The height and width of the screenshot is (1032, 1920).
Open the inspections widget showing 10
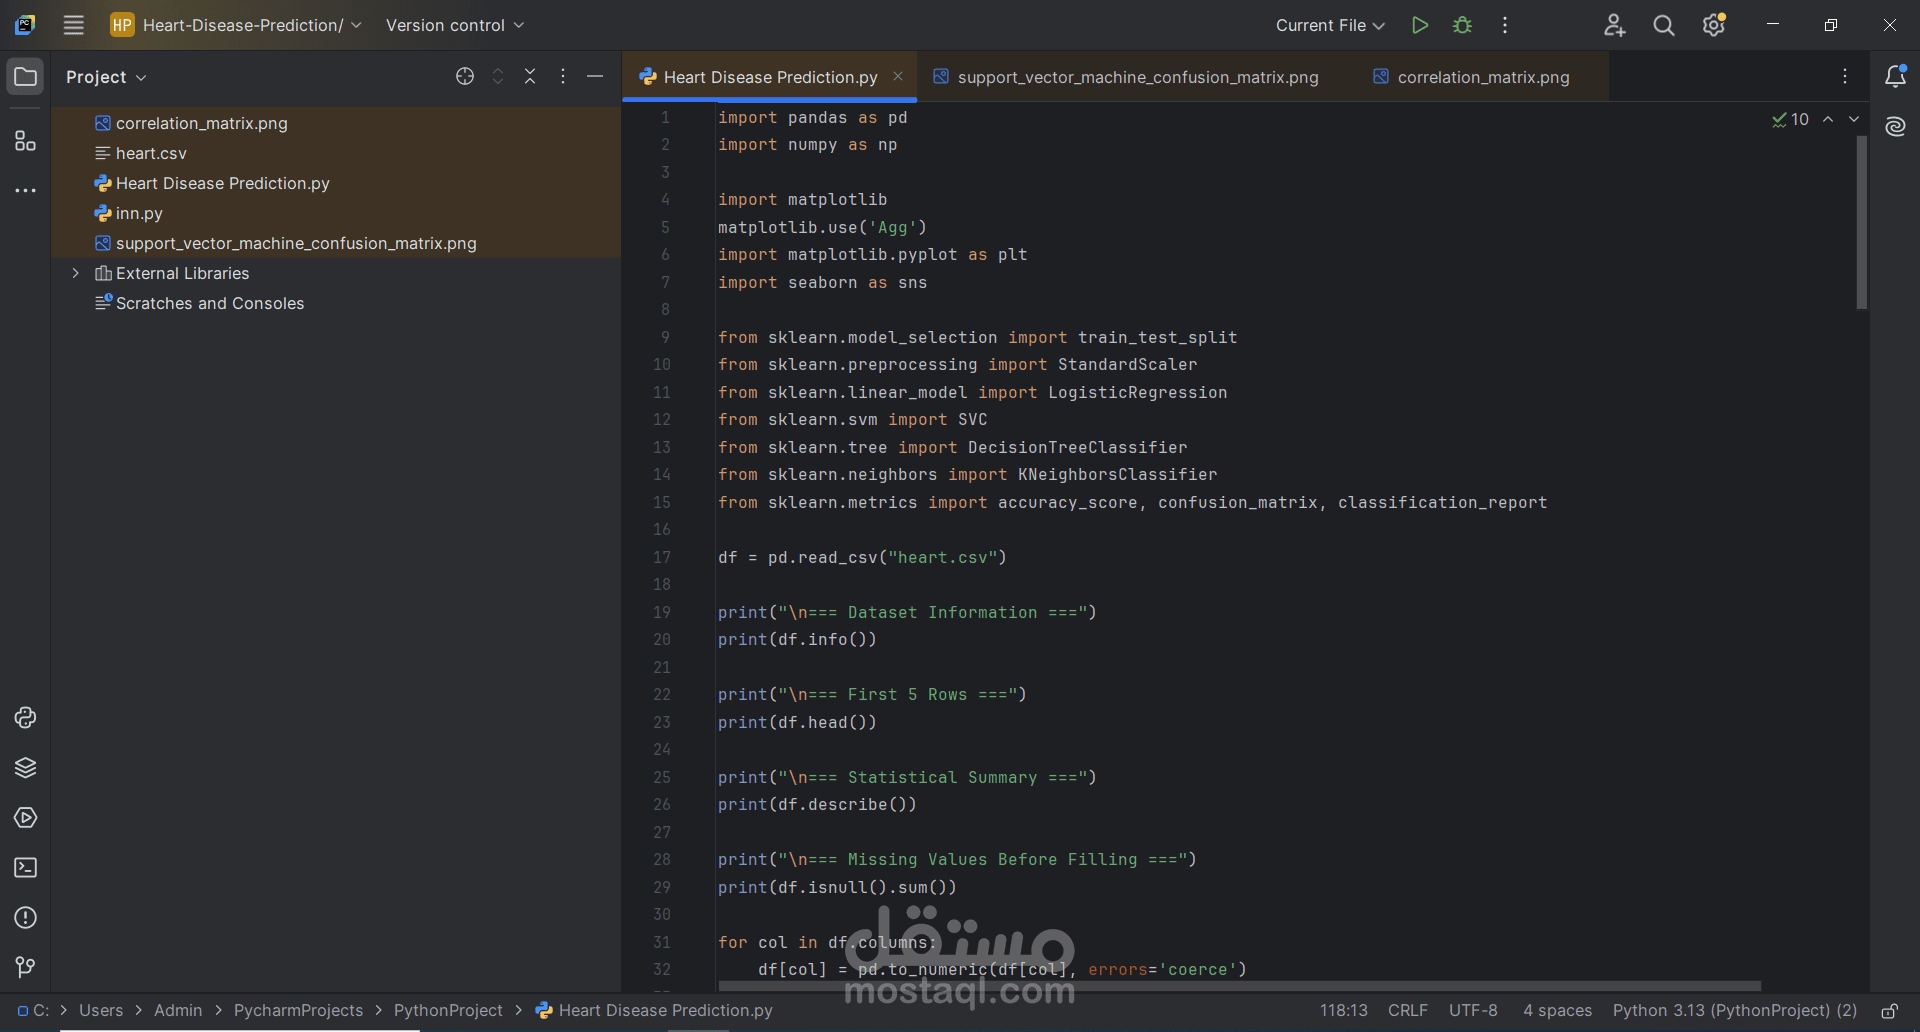point(1790,119)
